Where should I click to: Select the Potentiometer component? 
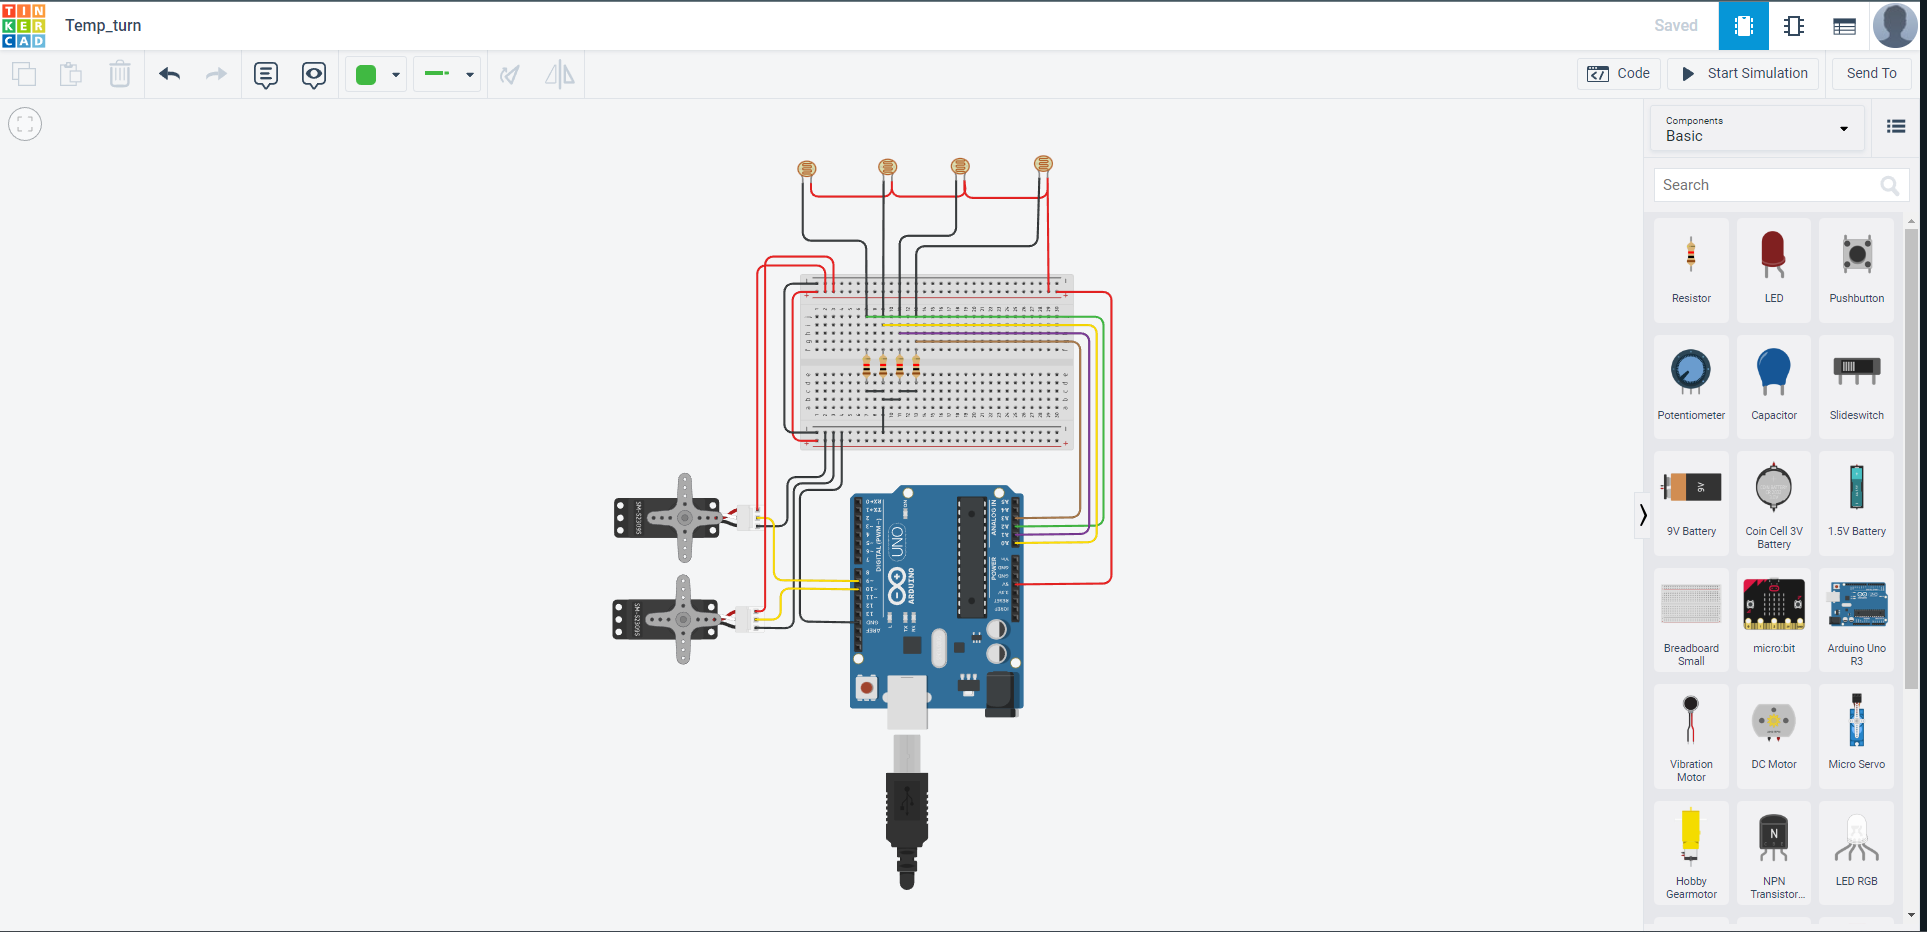1691,385
